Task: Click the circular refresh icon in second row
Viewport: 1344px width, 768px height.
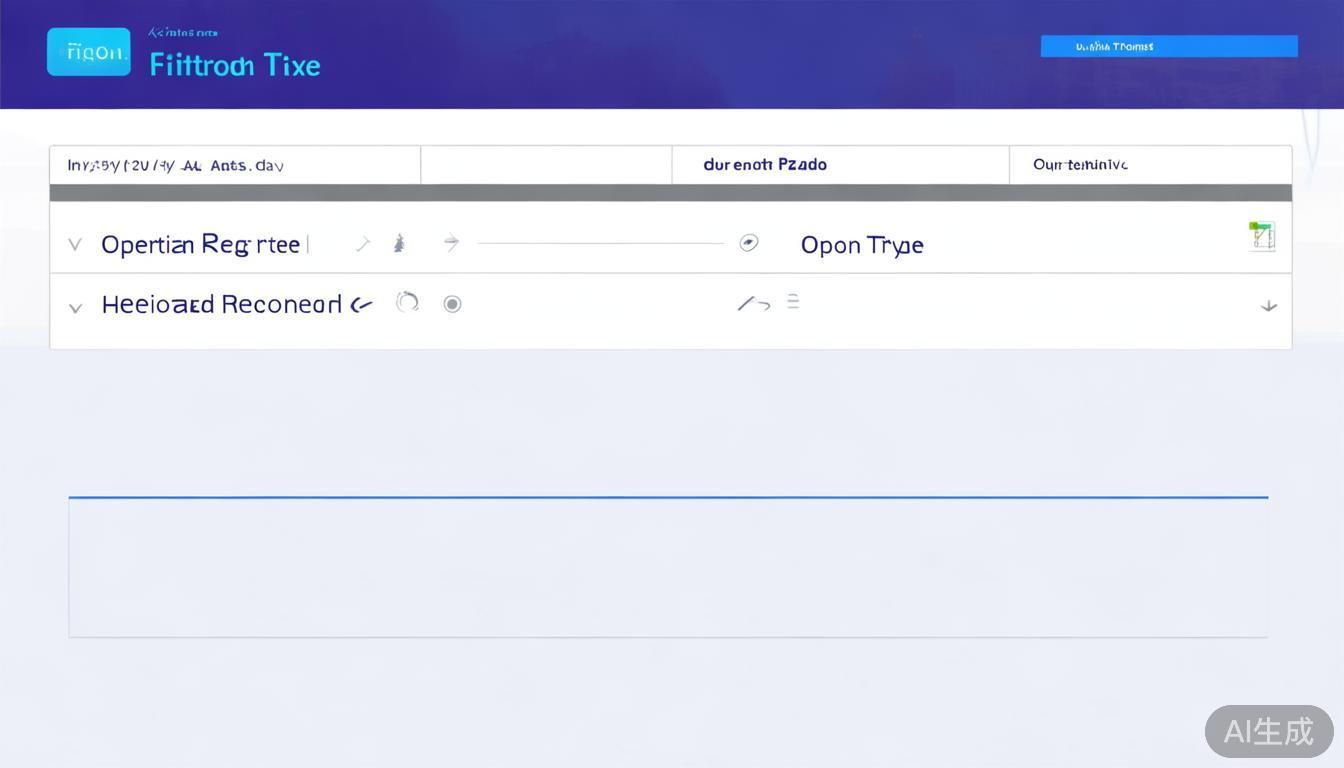Action: click(x=407, y=302)
